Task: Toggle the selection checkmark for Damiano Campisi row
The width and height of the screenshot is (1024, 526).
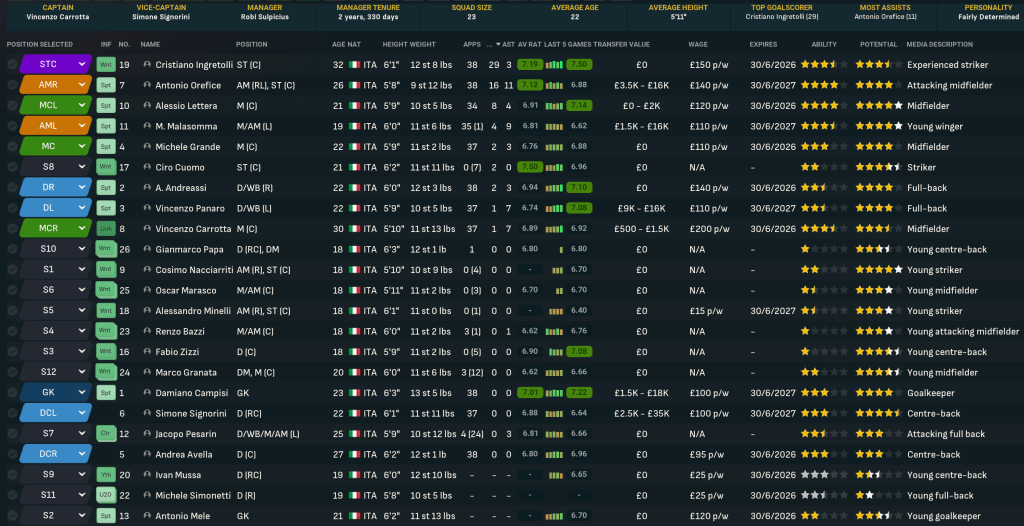Action: 12,393
